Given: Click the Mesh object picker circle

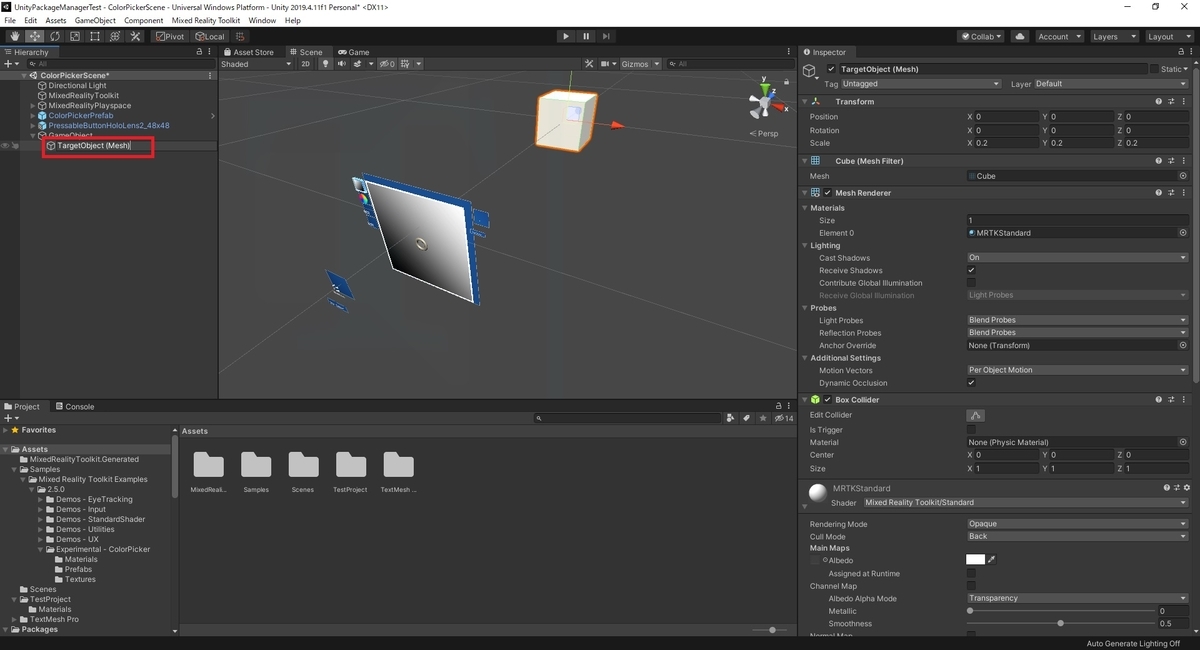Looking at the screenshot, I should 1183,176.
